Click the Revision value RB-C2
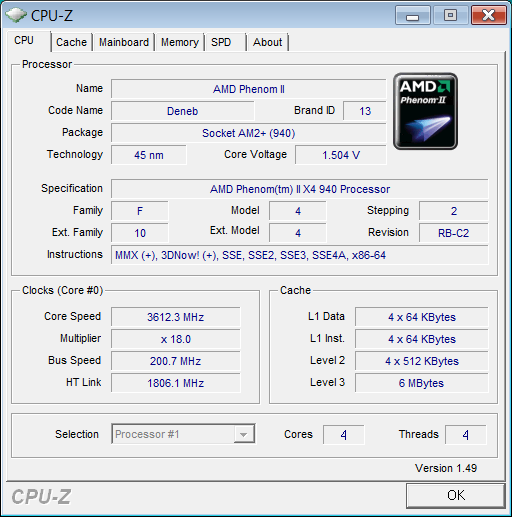This screenshot has width=512, height=517. [454, 233]
